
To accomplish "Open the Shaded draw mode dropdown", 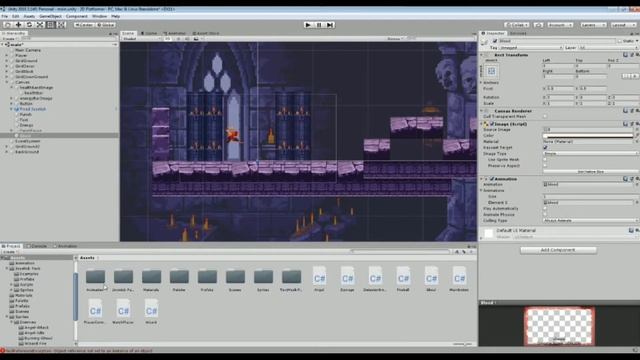I will point(141,39).
